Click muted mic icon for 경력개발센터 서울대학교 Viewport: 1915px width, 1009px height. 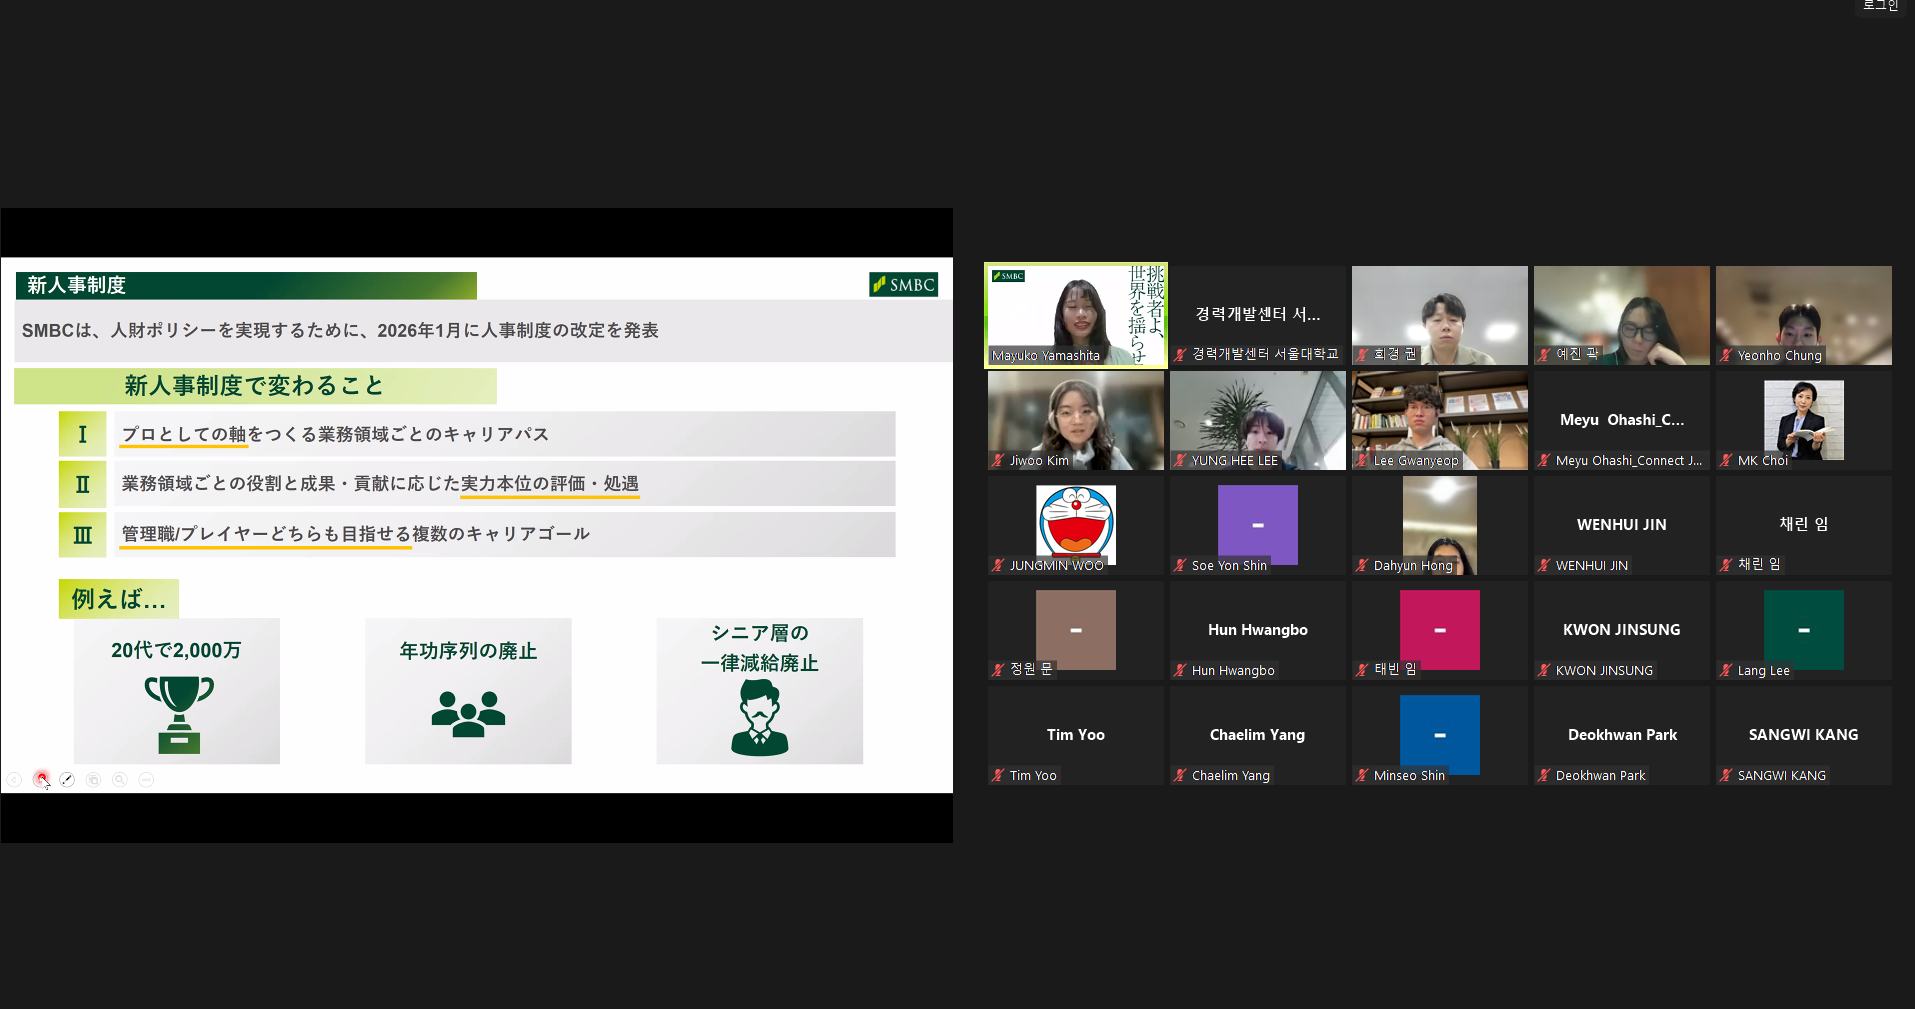pyautogui.click(x=1181, y=355)
